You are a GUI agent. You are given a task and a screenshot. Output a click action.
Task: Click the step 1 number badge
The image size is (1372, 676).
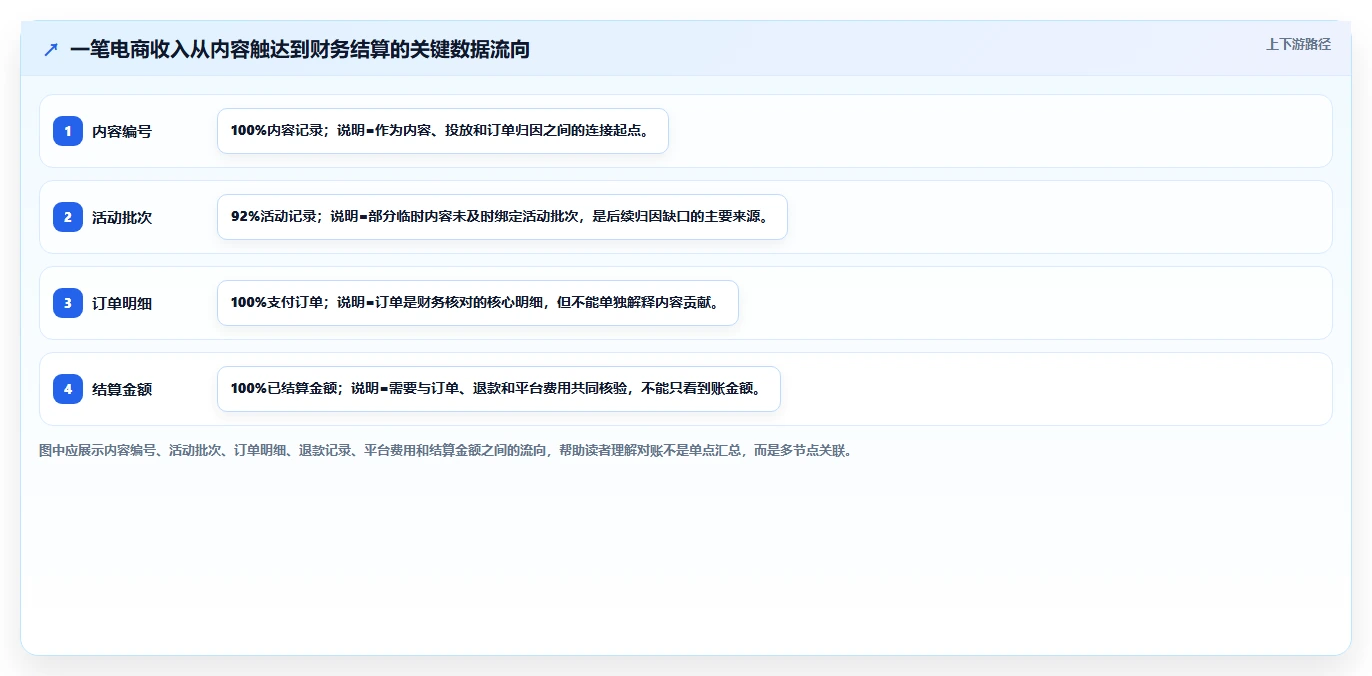click(68, 131)
